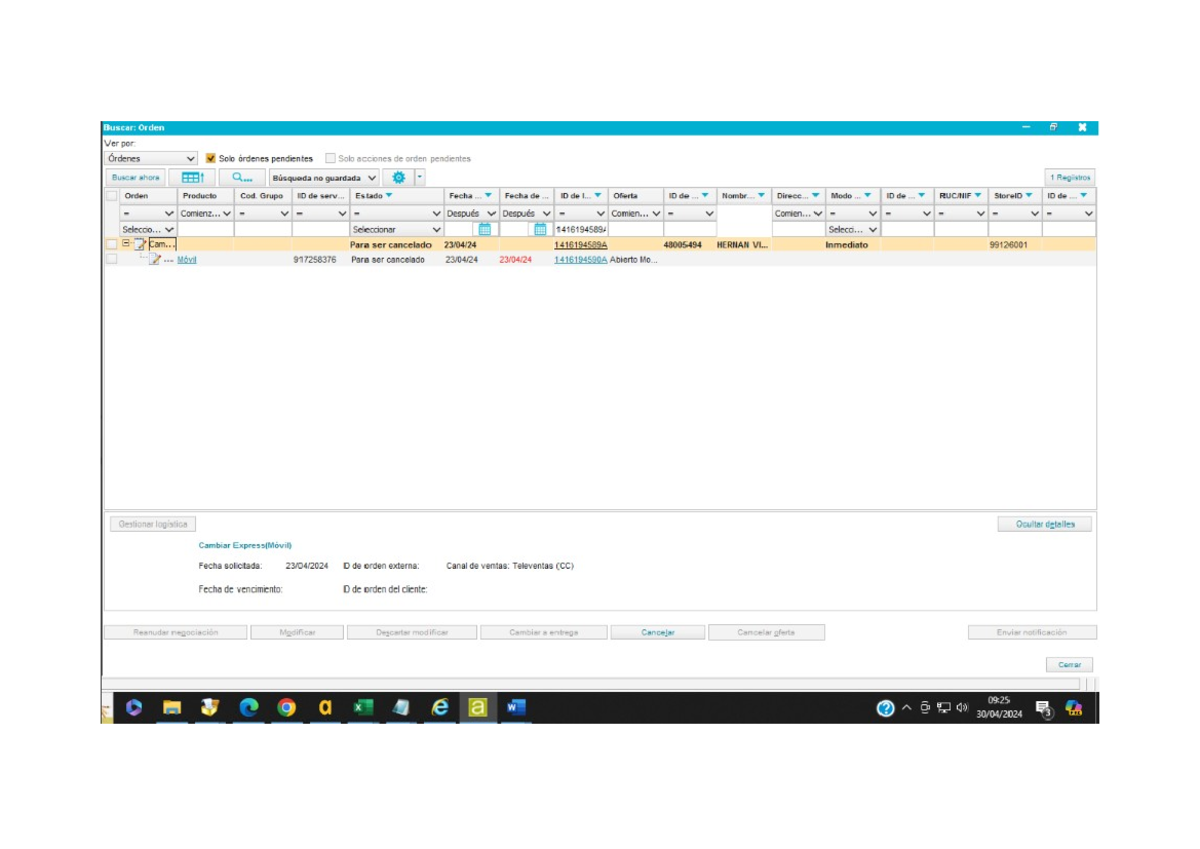Open Microsoft Word from the taskbar

tap(516, 708)
